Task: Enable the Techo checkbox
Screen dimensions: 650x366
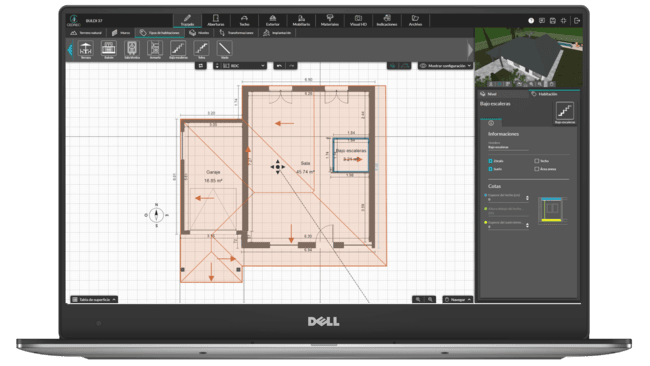Action: pos(537,161)
